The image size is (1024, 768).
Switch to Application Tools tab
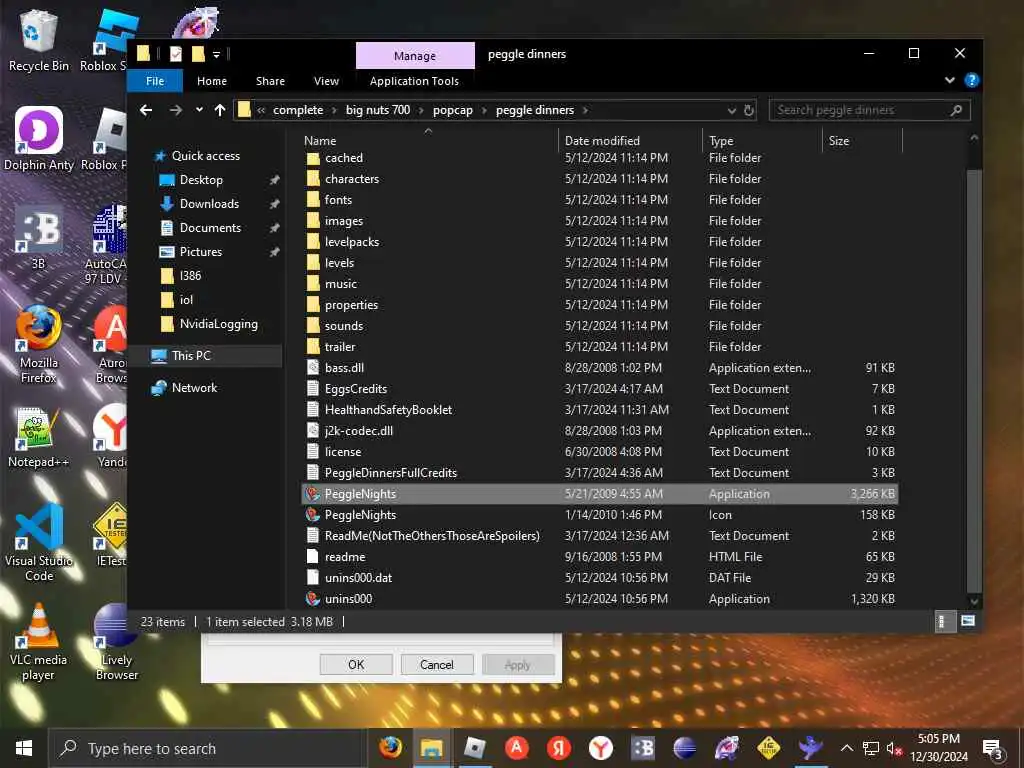click(414, 81)
